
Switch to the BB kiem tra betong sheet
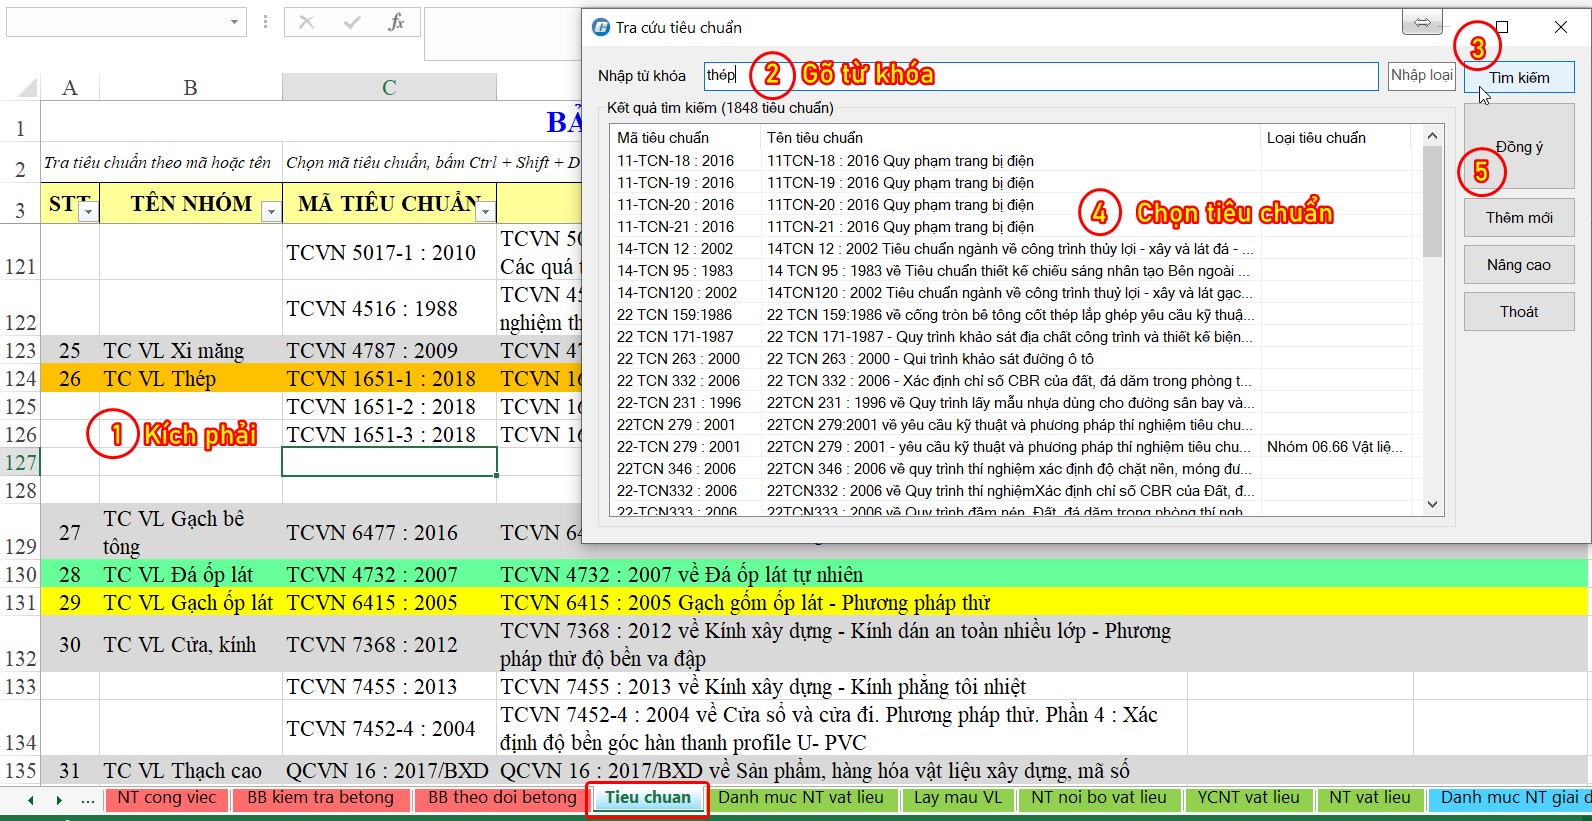[x=320, y=798]
